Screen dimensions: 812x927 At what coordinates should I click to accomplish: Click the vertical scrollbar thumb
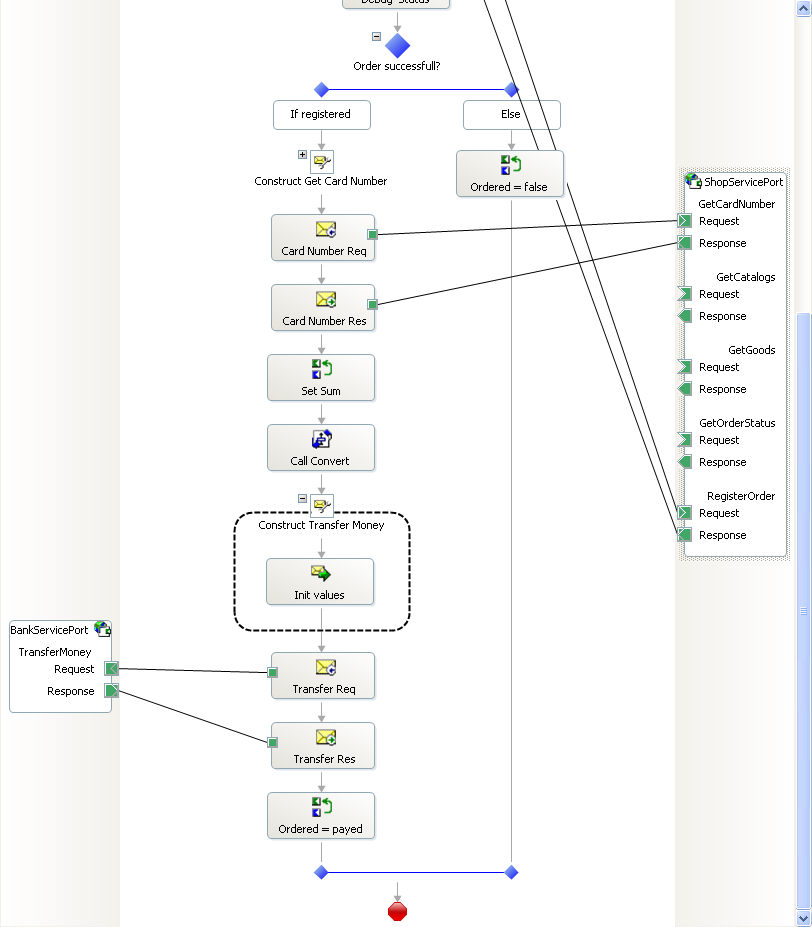804,611
